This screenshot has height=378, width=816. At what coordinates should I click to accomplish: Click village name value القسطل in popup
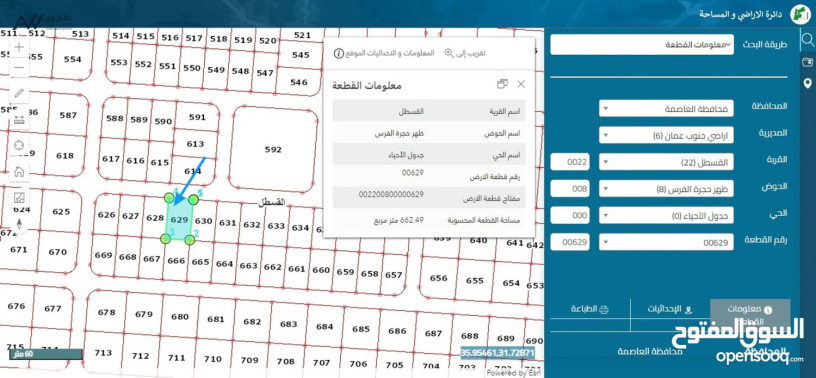tap(411, 112)
